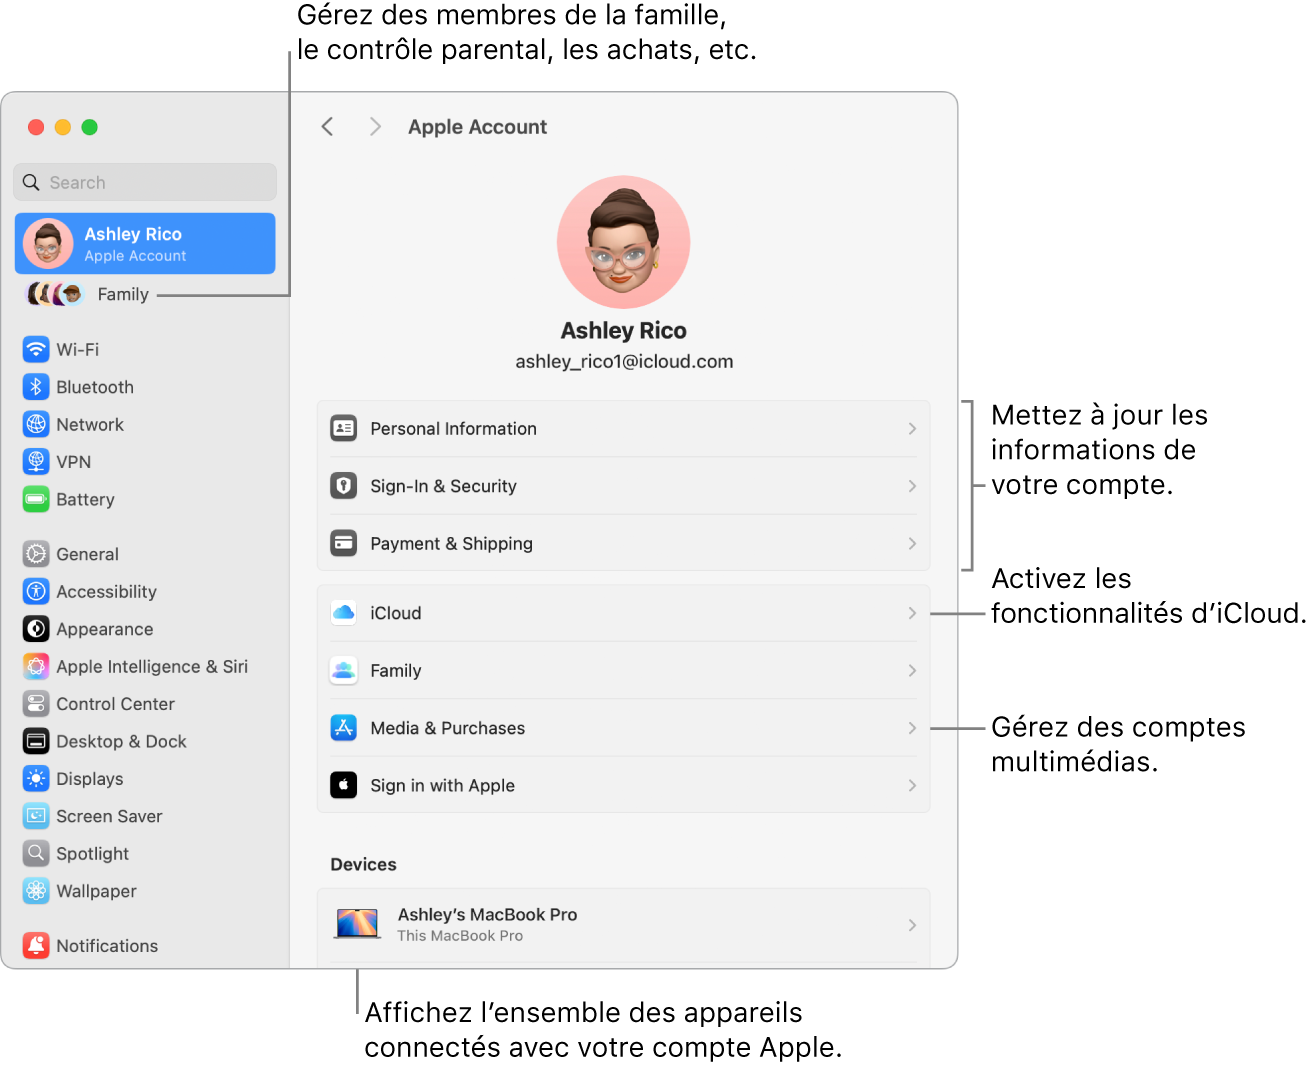Click the Network globe icon
Screen dimensions: 1311x1068
[x=36, y=424]
